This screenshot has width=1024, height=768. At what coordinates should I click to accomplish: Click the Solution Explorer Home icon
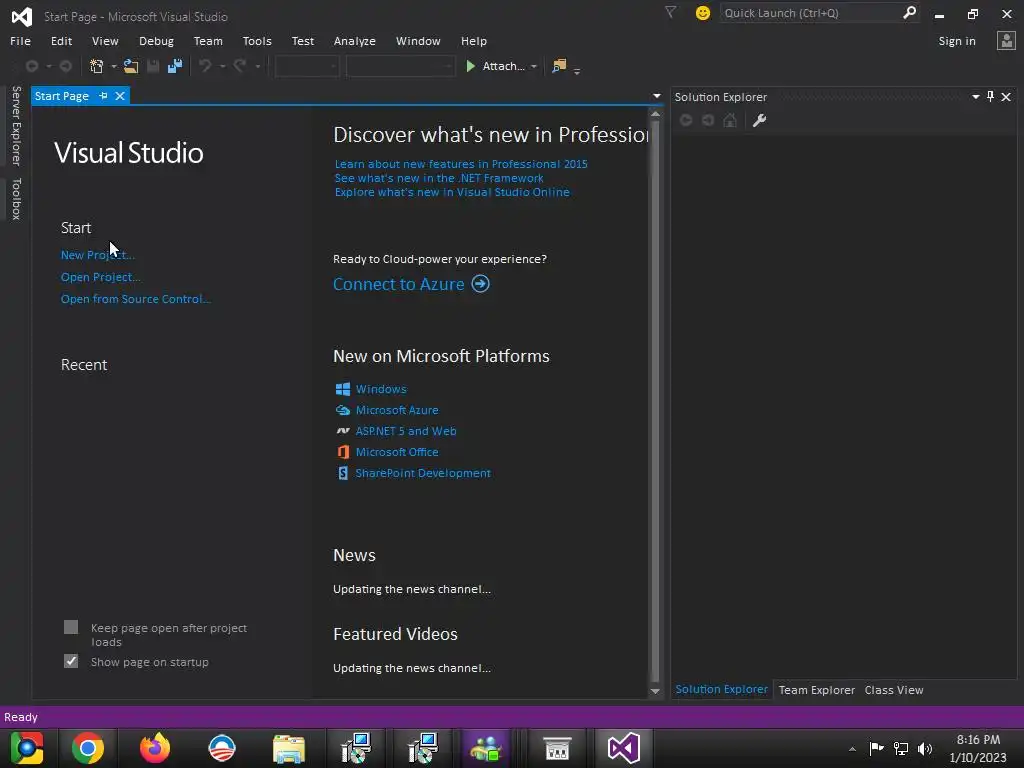click(730, 120)
